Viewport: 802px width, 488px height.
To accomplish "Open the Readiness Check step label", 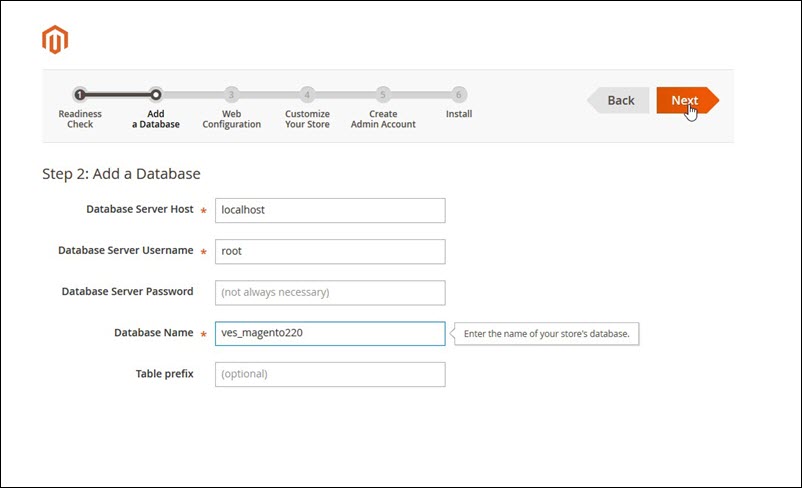I will [80, 119].
